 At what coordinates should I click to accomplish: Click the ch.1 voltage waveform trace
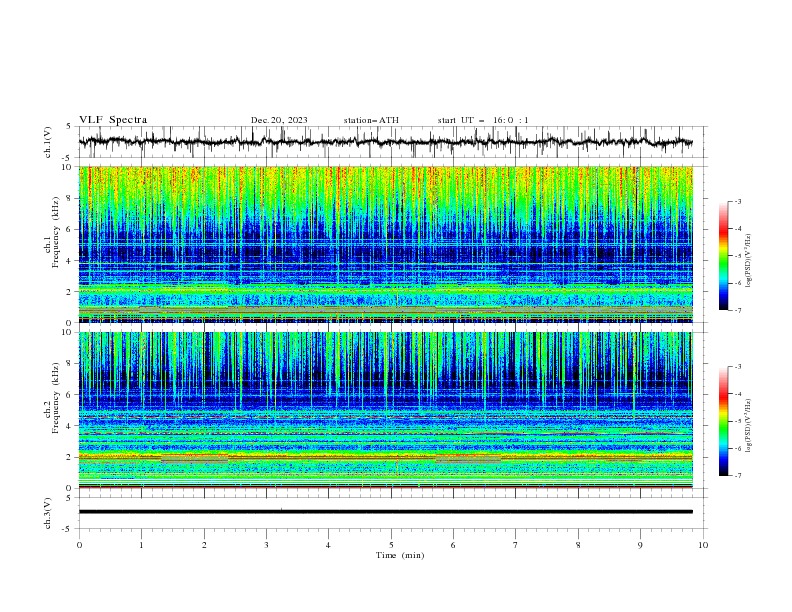(385, 142)
